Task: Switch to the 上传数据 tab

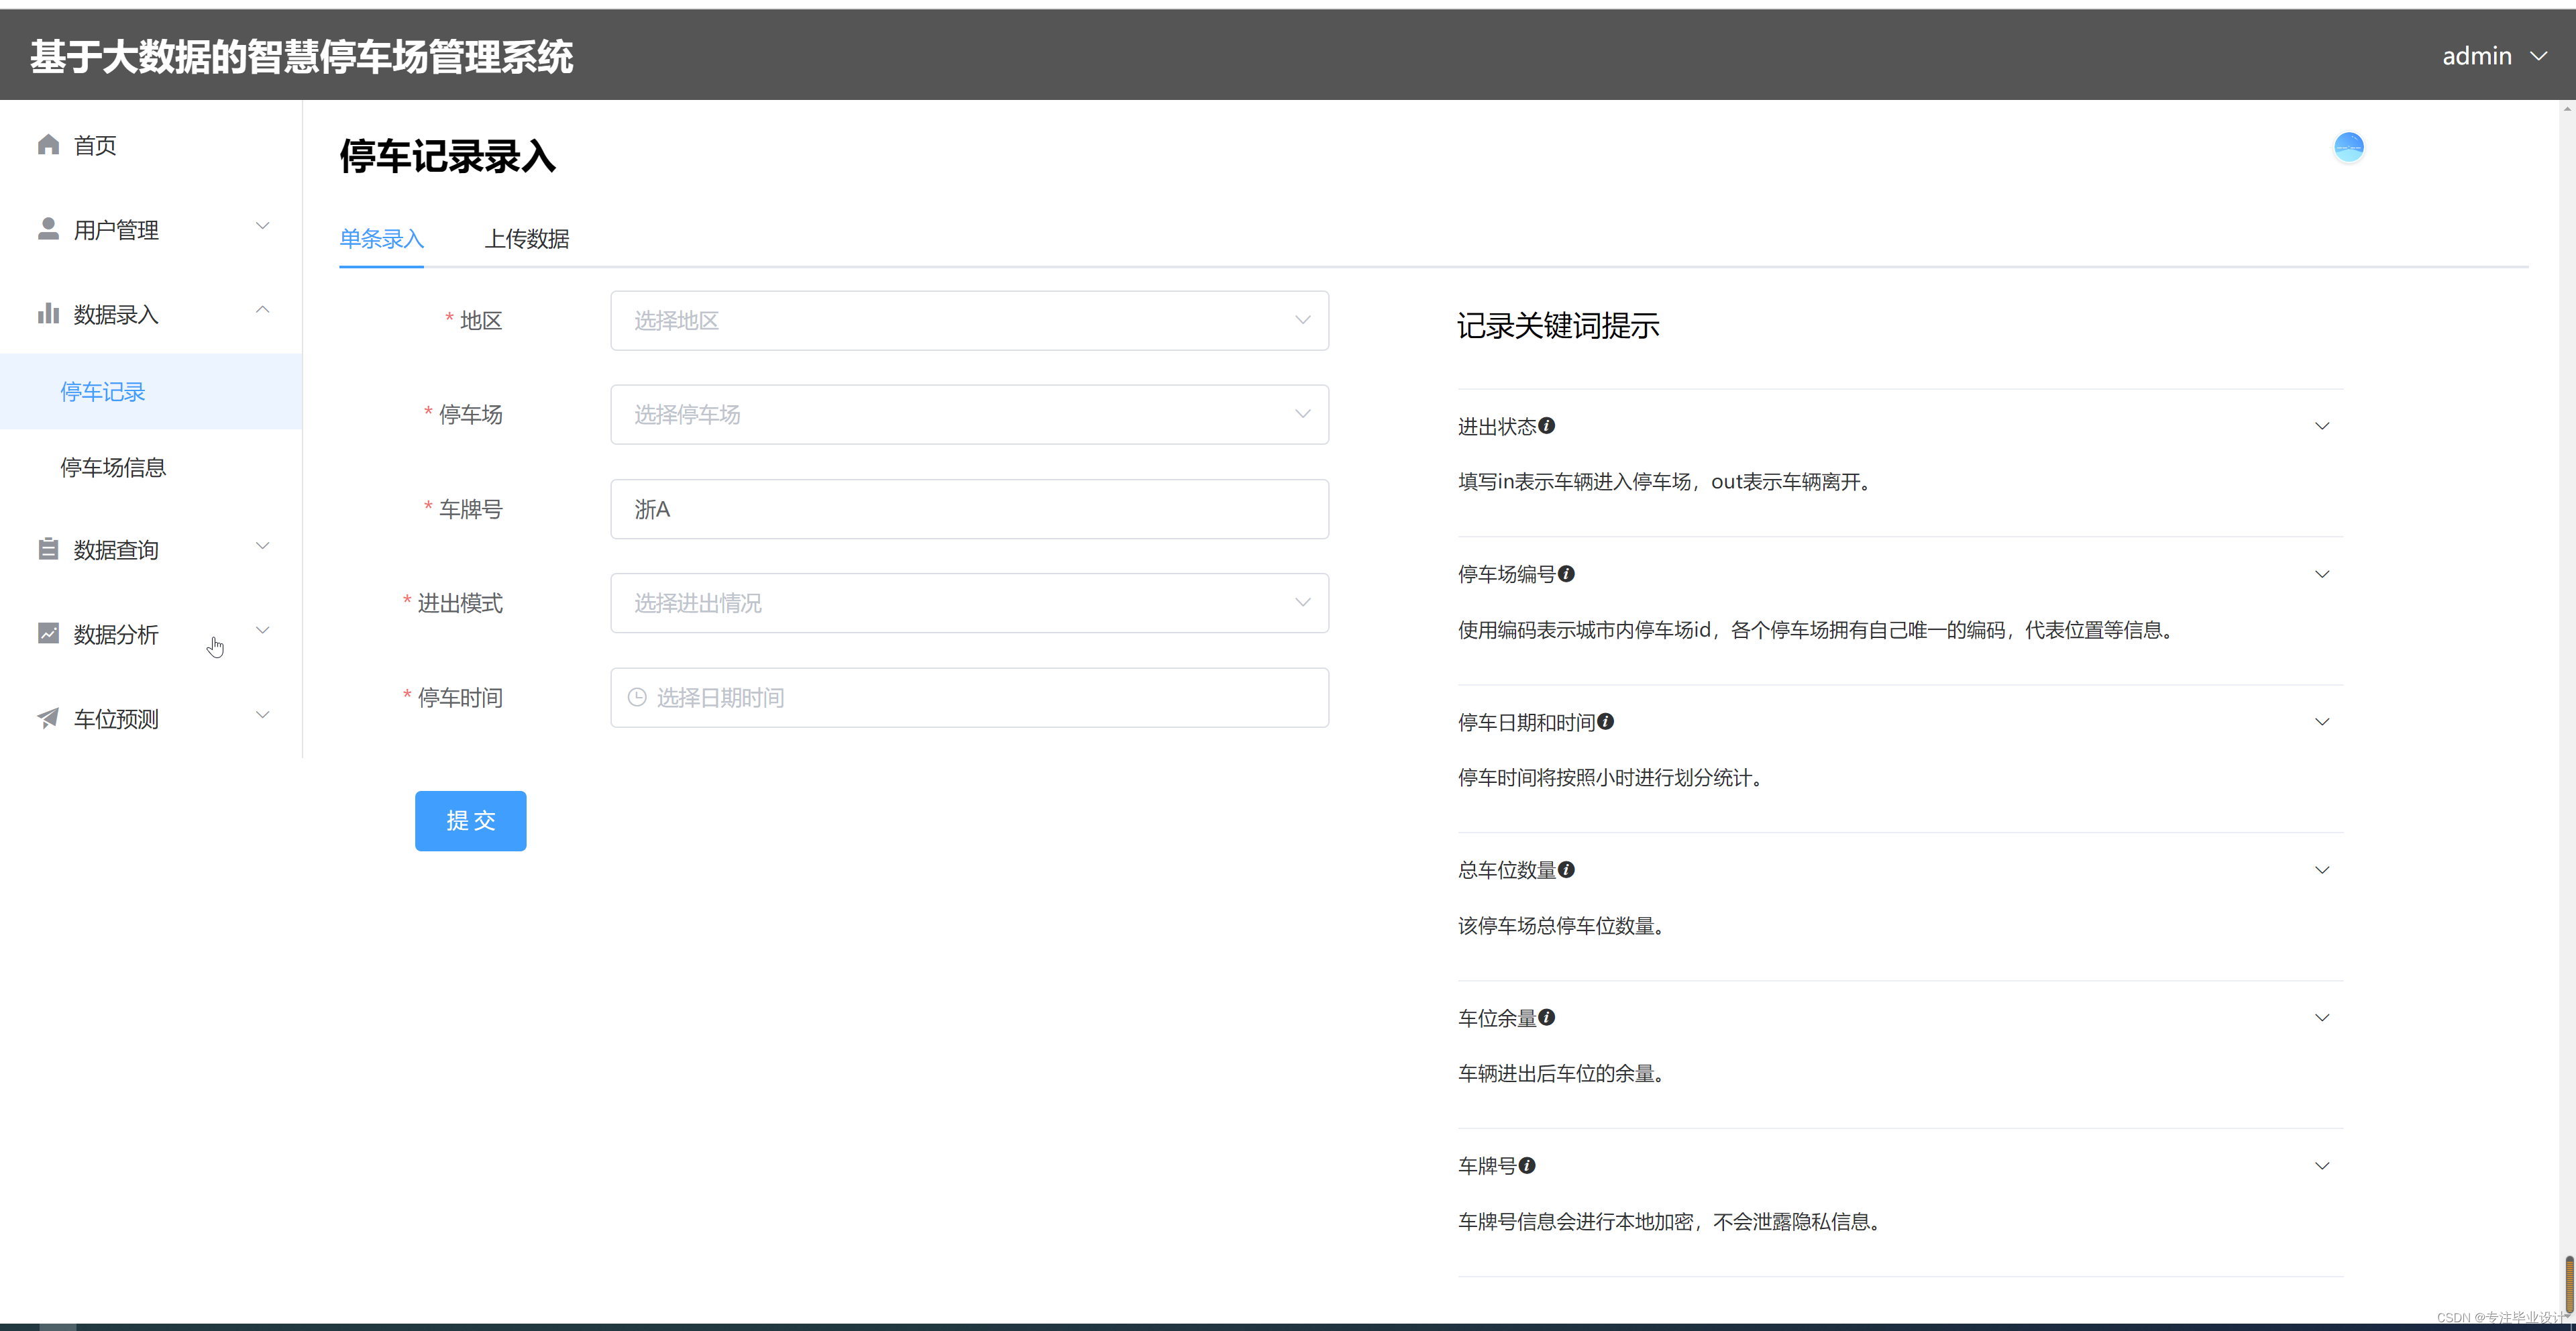Action: click(527, 239)
